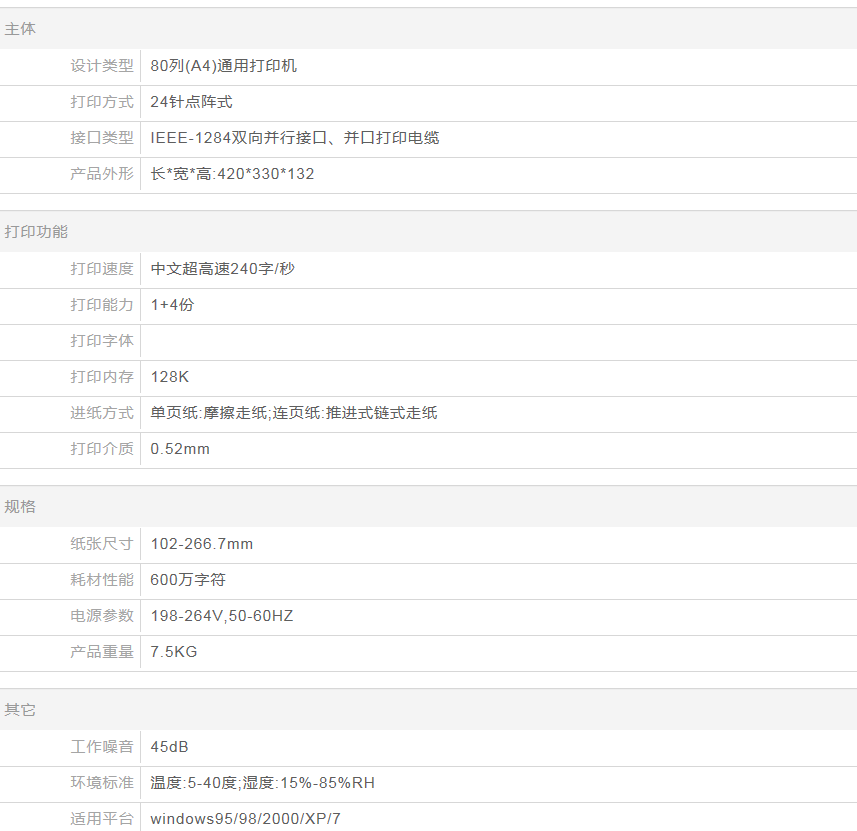
Task: Select the 102-266.7mm paper size value
Action: click(201, 544)
